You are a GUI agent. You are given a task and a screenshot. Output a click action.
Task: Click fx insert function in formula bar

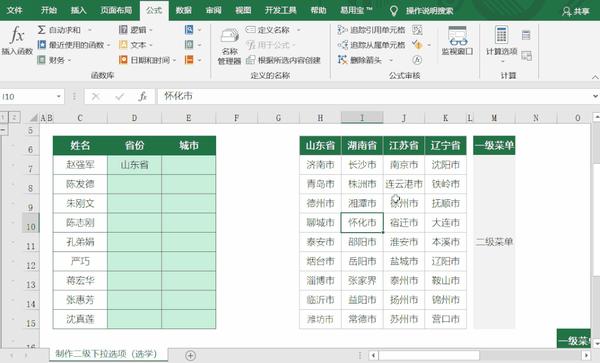tap(143, 96)
